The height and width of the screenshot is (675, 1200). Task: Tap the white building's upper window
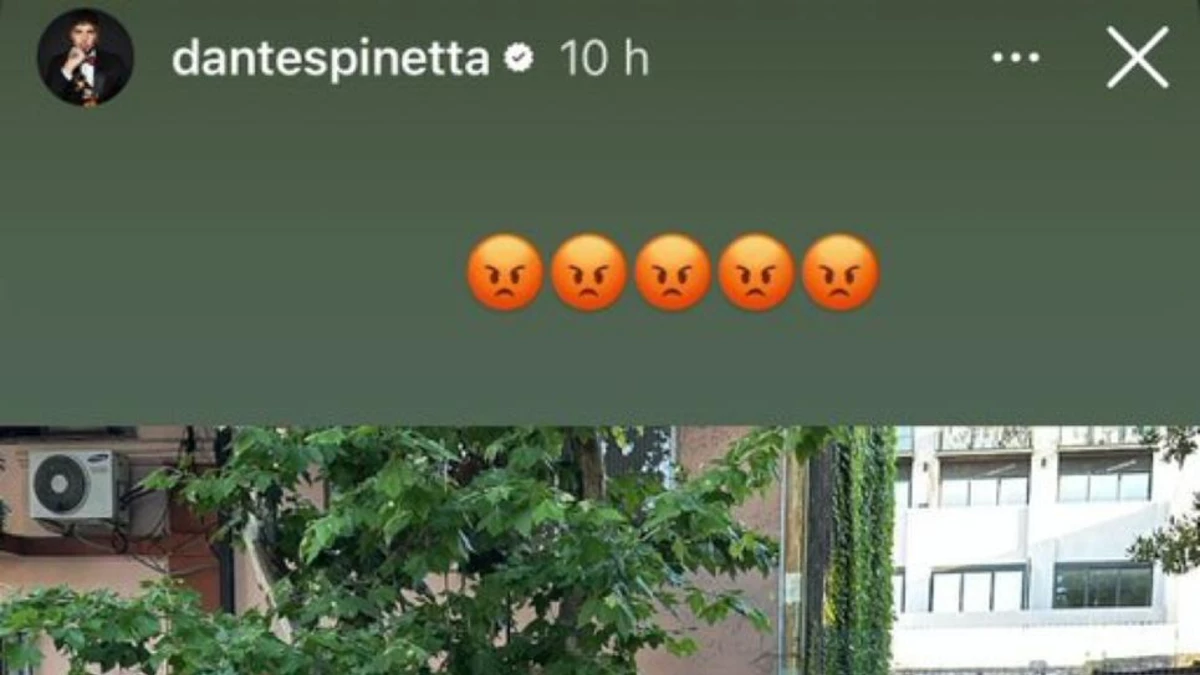click(983, 481)
